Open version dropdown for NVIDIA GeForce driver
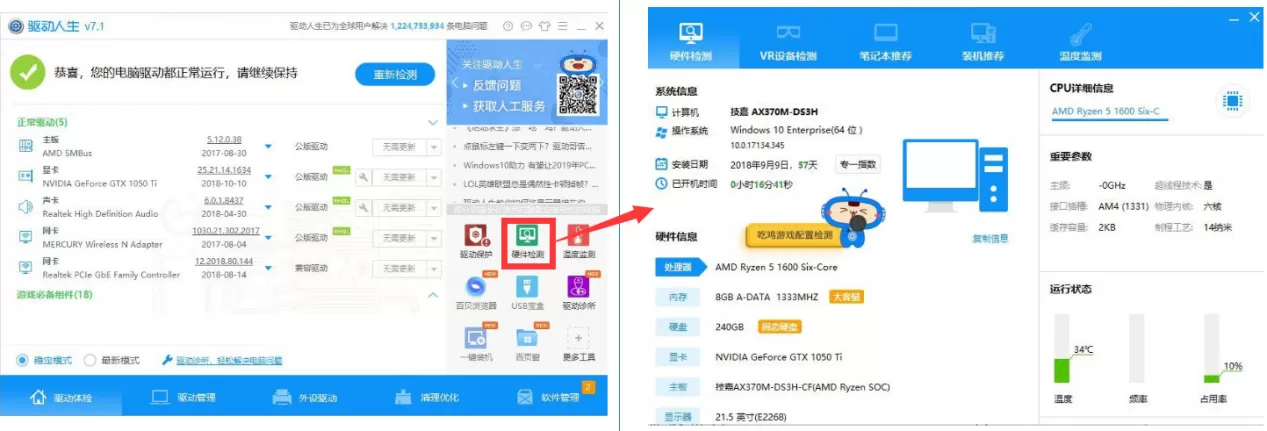1267x431 pixels. click(269, 177)
